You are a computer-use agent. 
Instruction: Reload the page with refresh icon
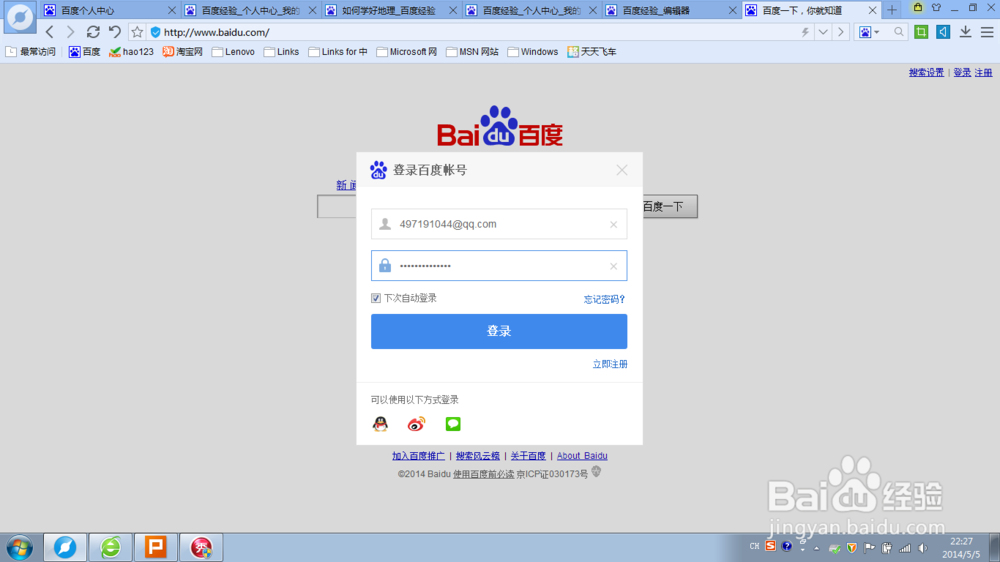93,32
